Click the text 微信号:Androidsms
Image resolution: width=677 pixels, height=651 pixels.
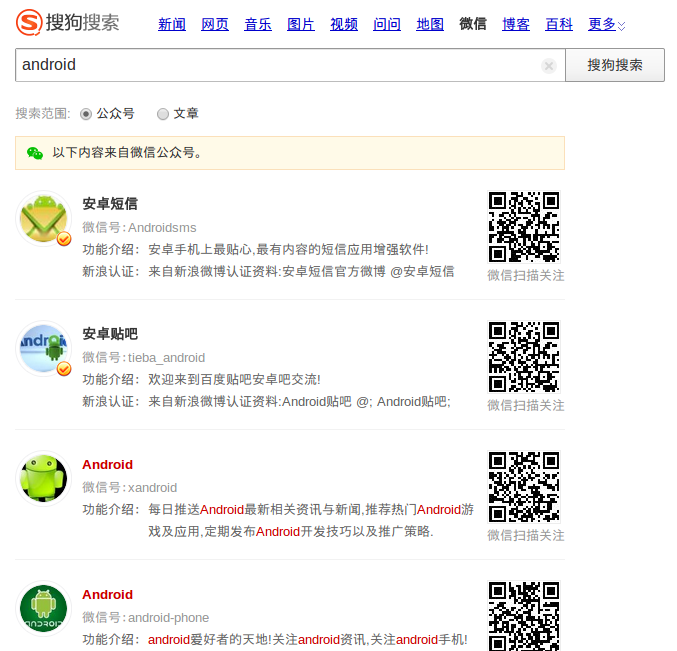click(139, 228)
